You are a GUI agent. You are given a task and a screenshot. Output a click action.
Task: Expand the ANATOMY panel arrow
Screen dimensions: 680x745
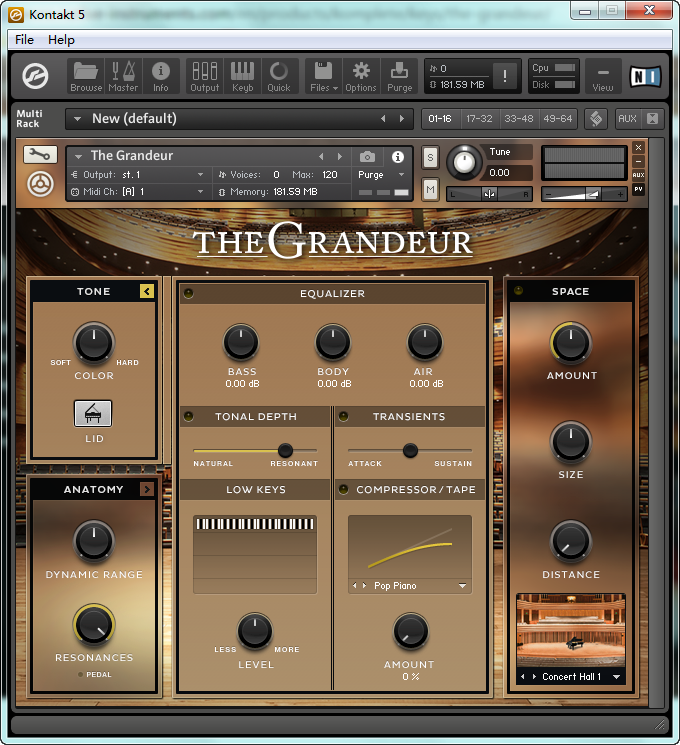tap(147, 489)
